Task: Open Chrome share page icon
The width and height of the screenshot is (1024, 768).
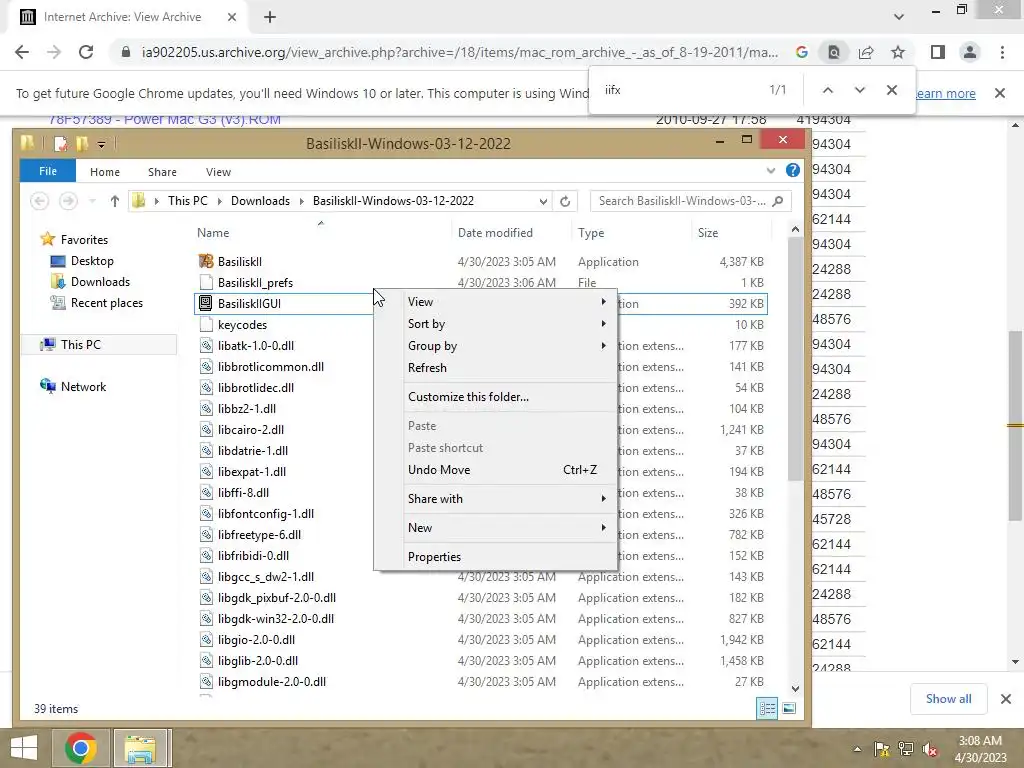Action: click(866, 52)
